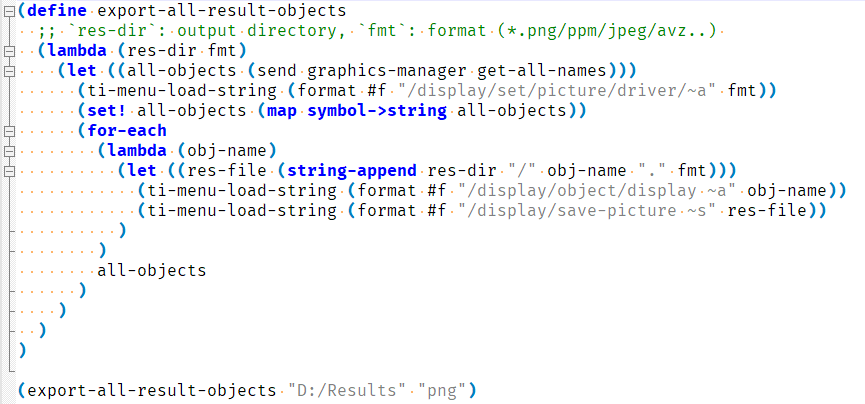The image size is (865, 404).
Task: Click 'get-all-names' text
Action: pyautogui.click(x=544, y=71)
